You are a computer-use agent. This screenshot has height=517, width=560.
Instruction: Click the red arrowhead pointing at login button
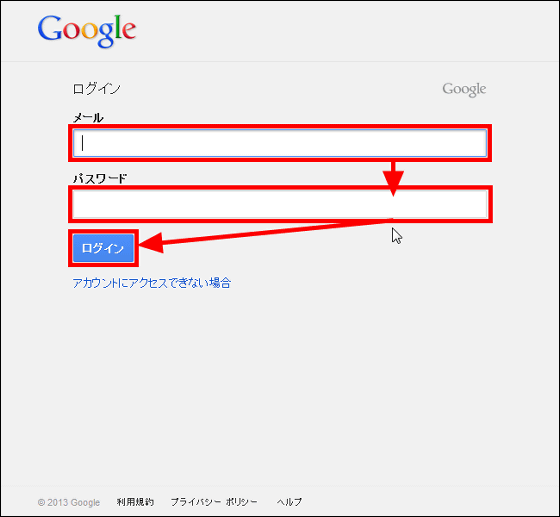coord(151,243)
